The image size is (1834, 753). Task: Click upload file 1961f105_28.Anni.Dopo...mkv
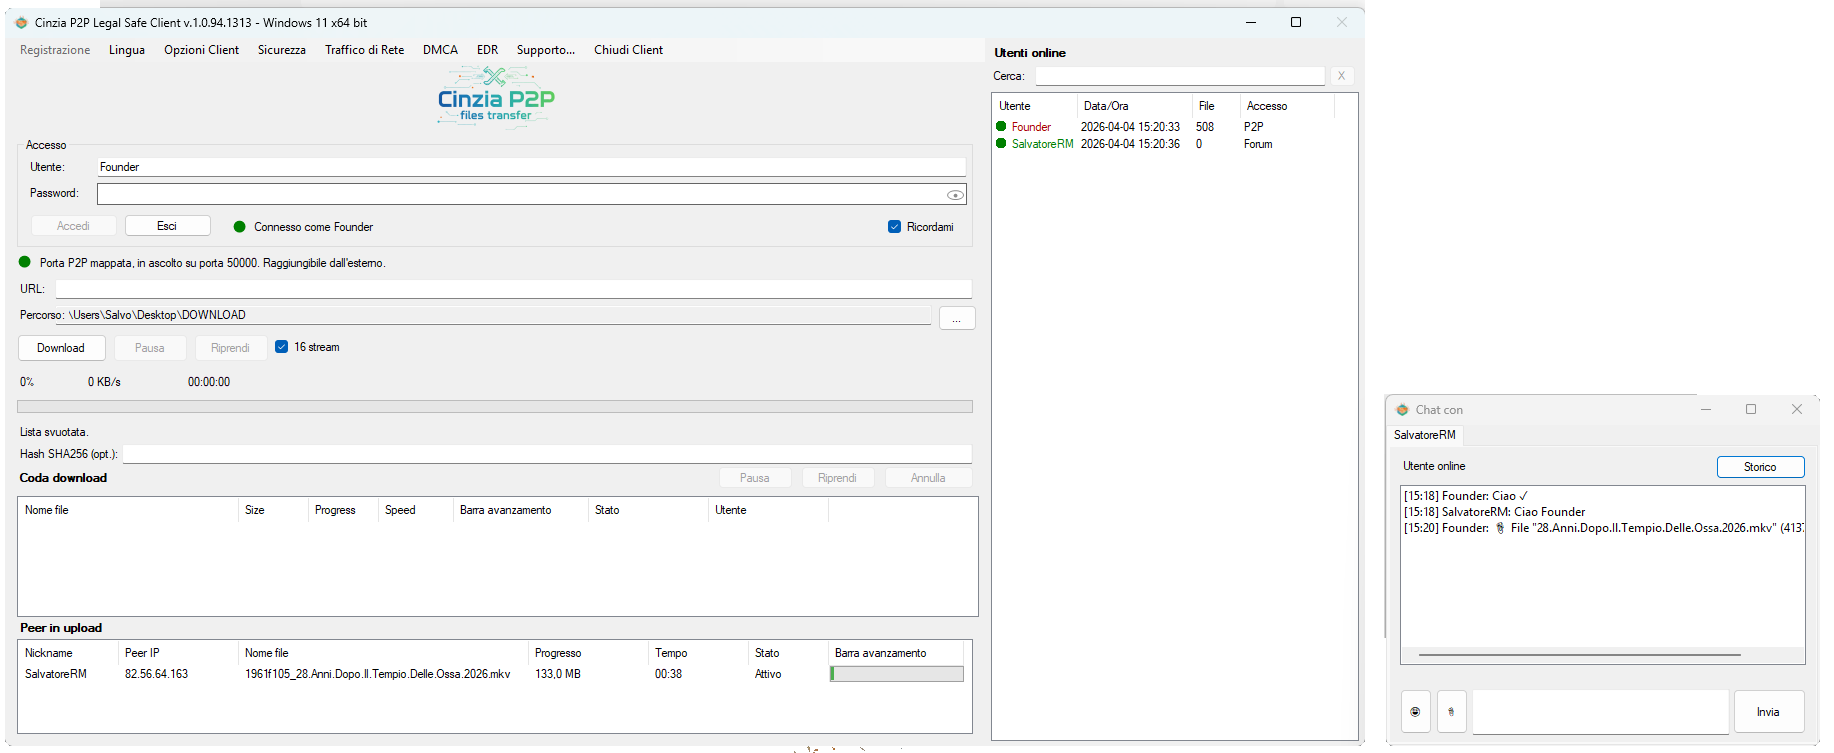click(x=378, y=674)
